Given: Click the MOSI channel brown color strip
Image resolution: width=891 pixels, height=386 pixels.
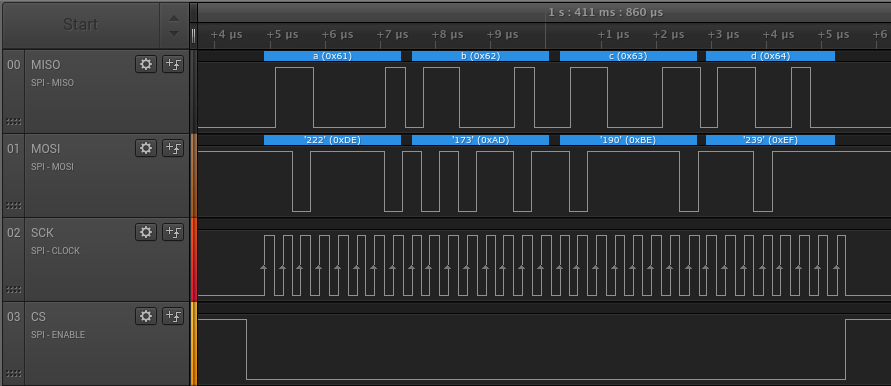Looking at the screenshot, I should point(194,176).
